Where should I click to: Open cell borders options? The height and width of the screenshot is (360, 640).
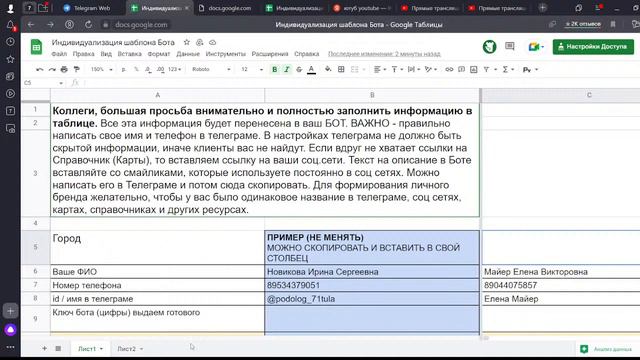click(341, 70)
